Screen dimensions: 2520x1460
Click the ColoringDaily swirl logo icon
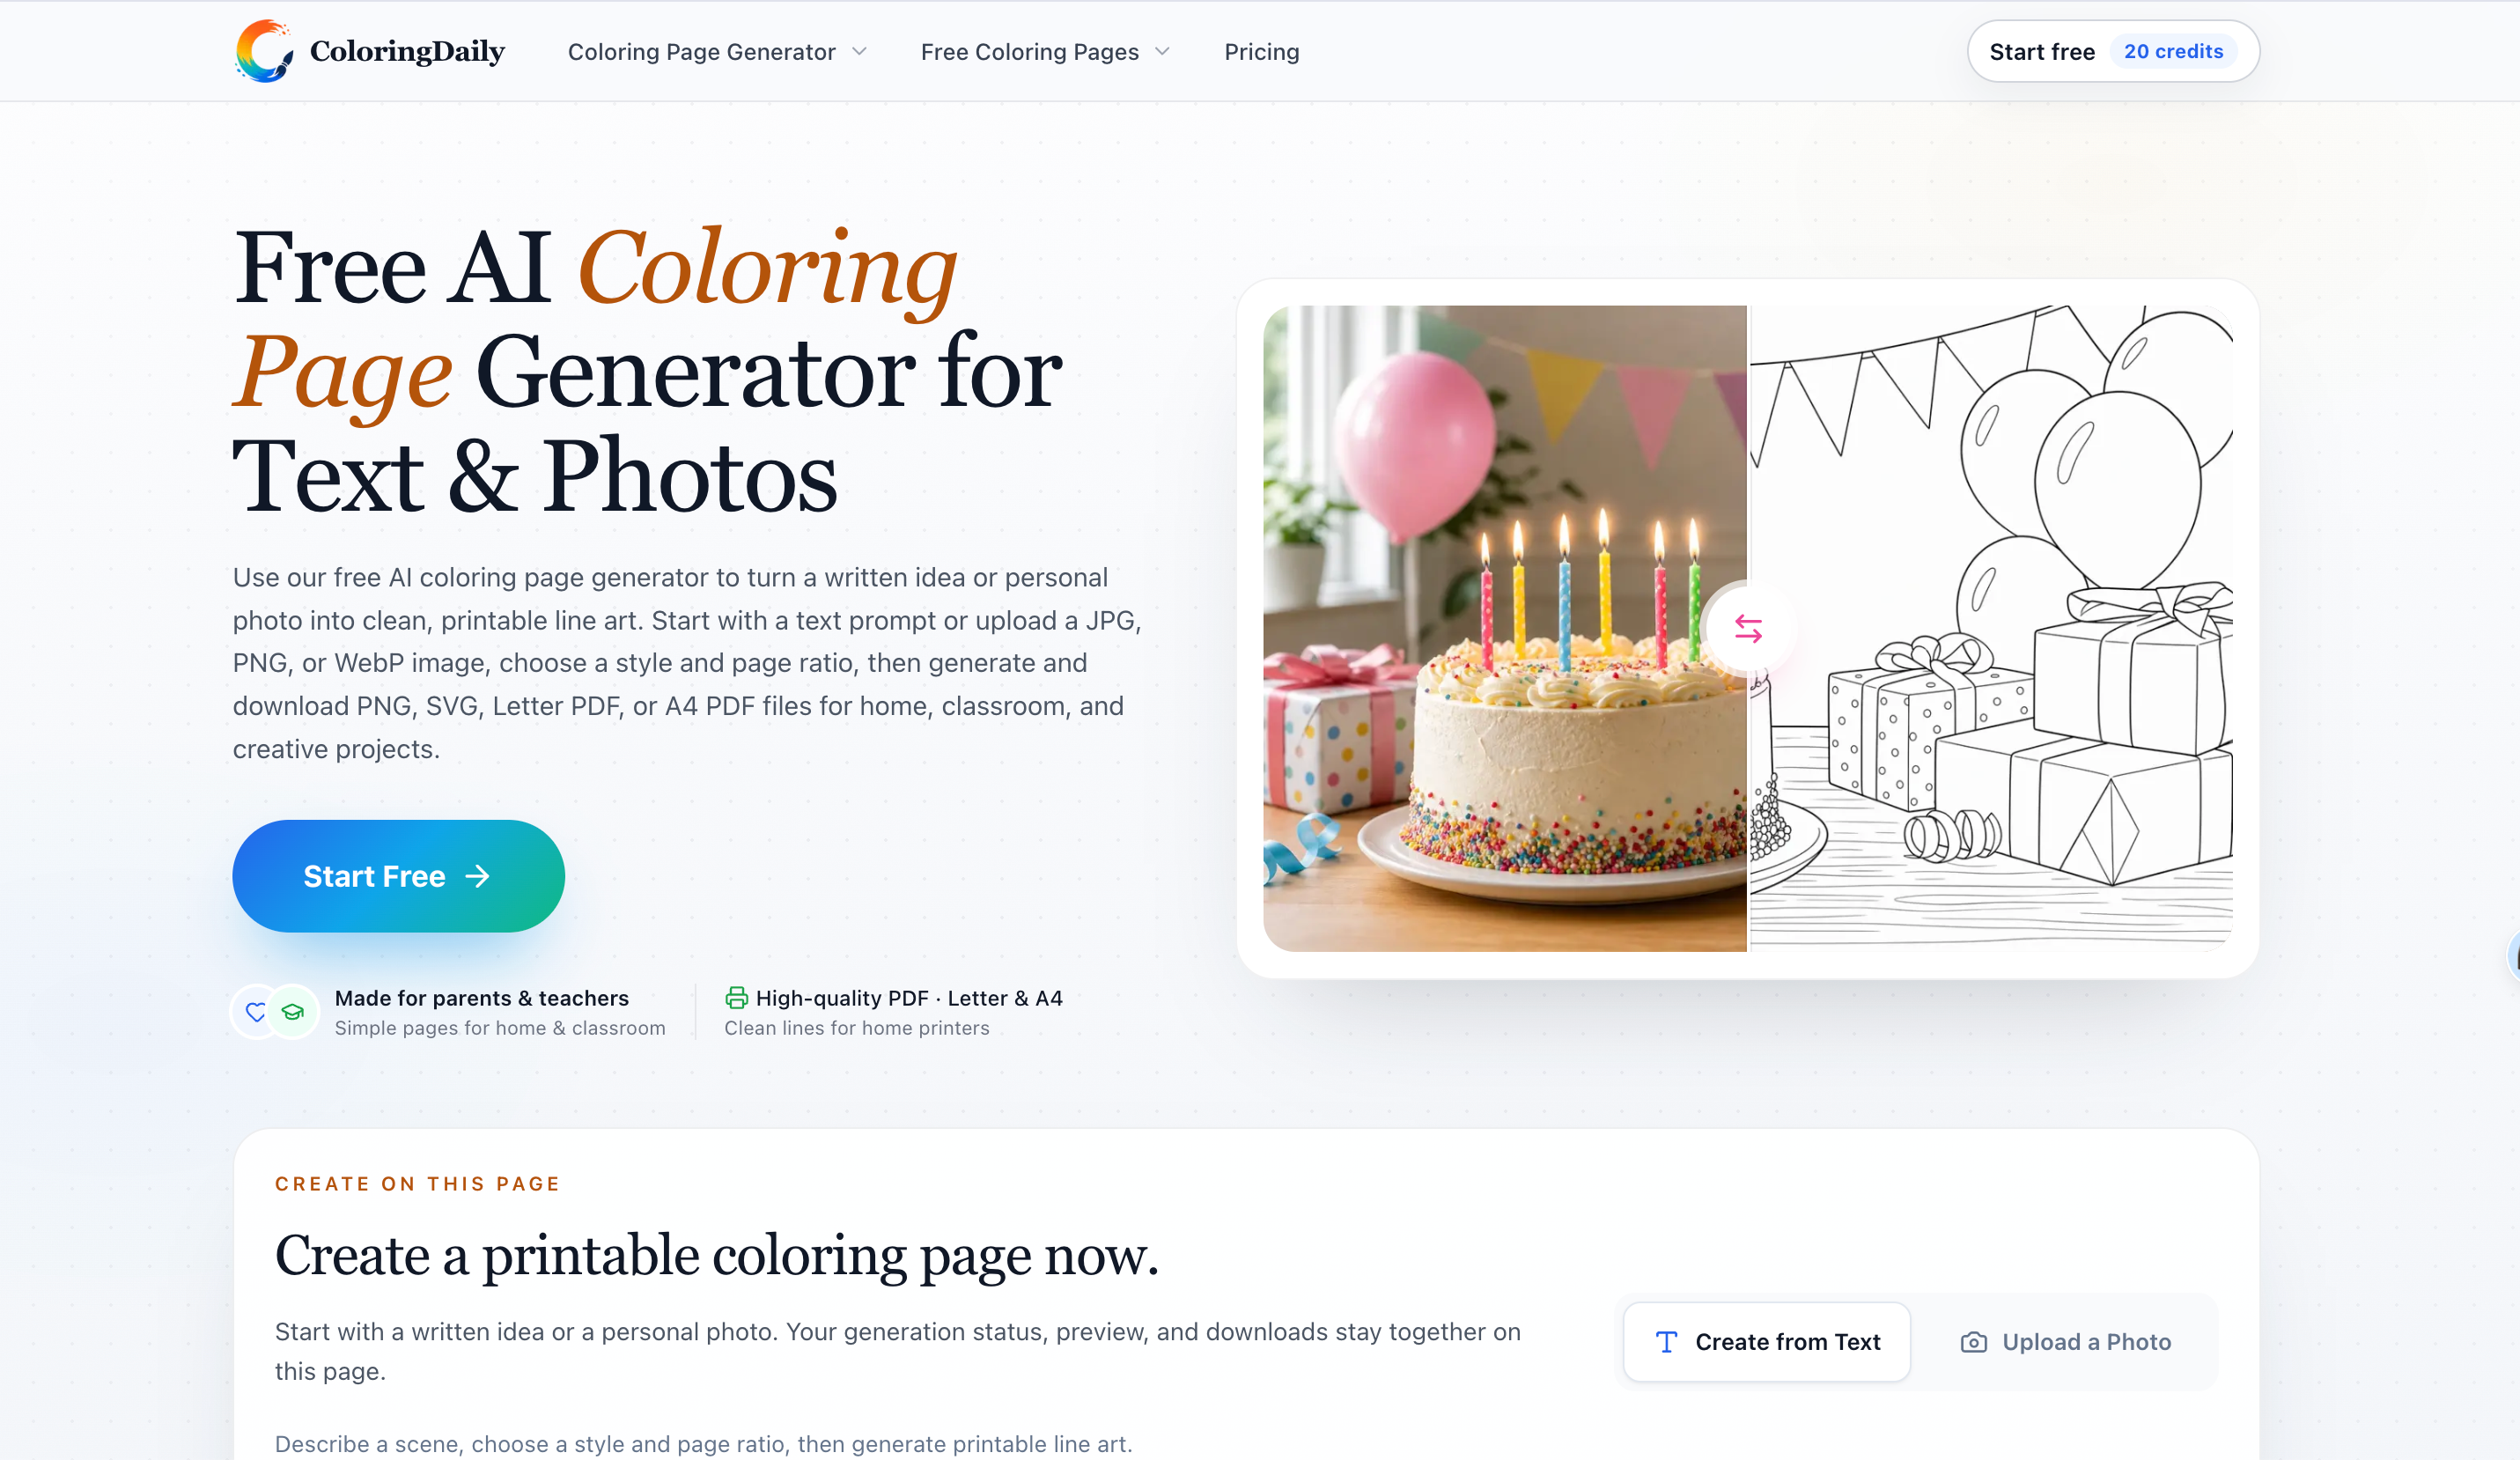[264, 51]
